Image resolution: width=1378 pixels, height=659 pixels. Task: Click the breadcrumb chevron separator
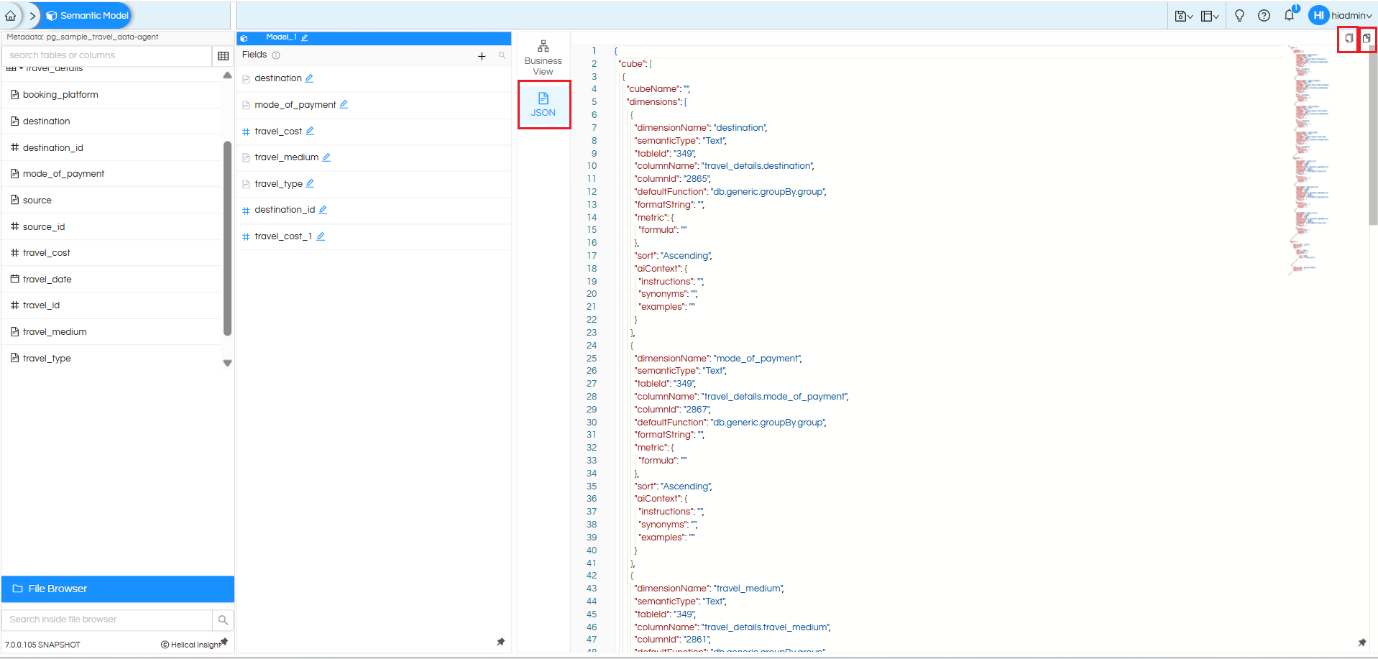tap(32, 16)
